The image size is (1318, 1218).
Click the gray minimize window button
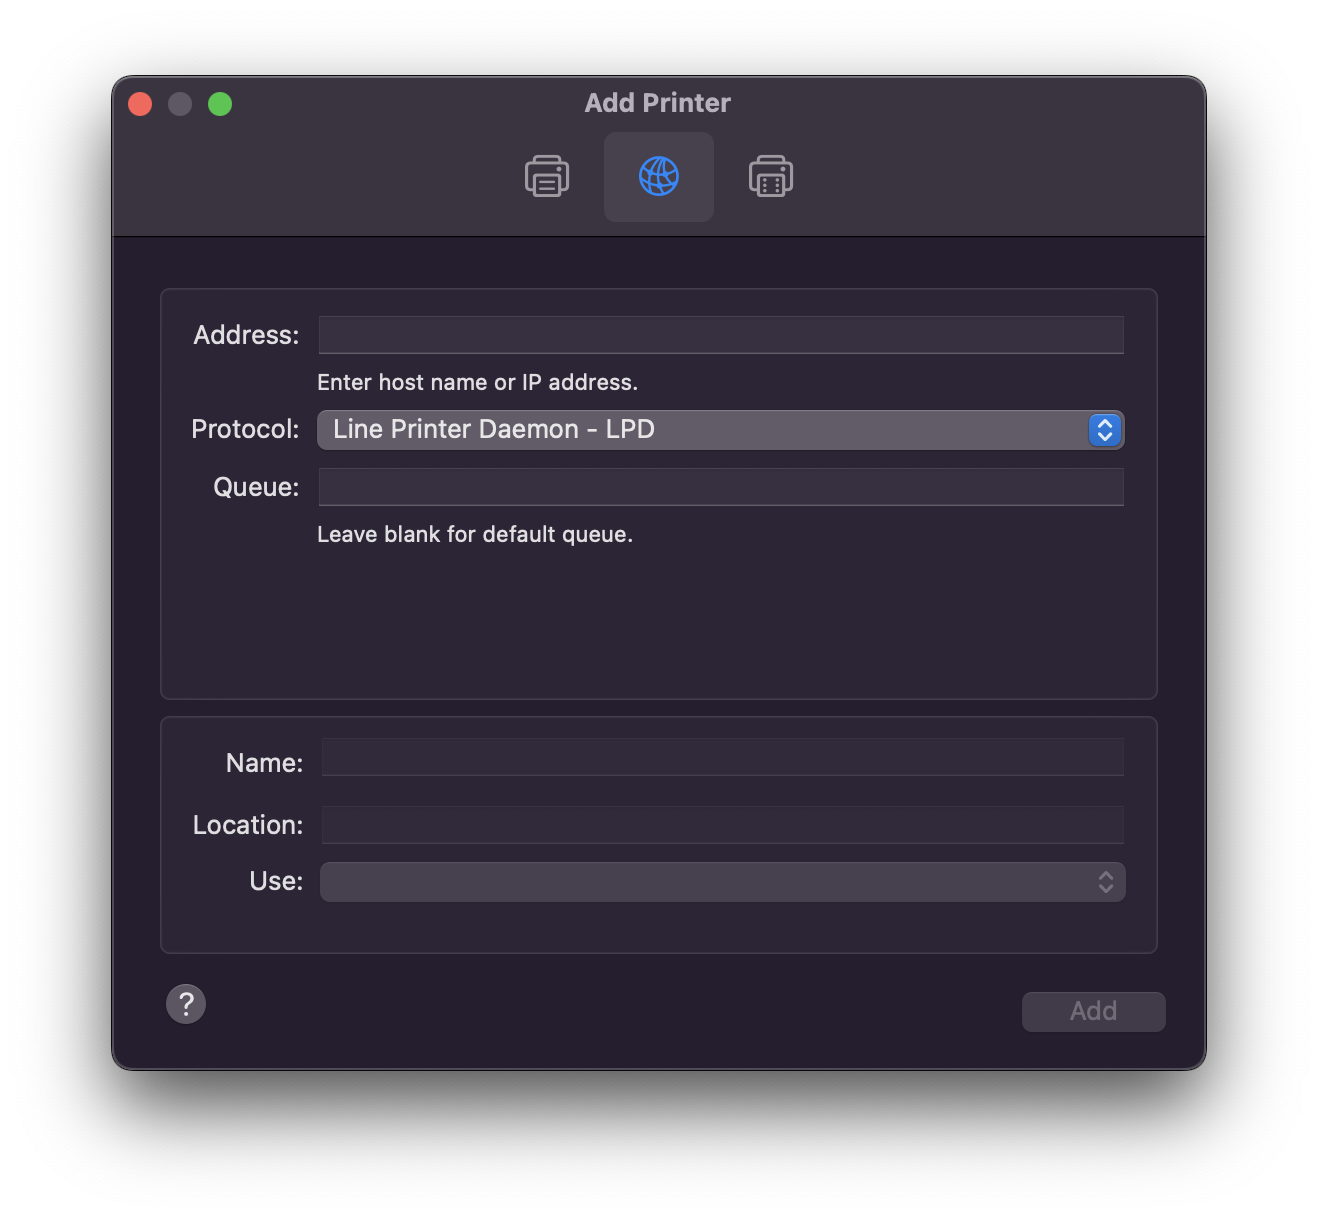[x=180, y=104]
